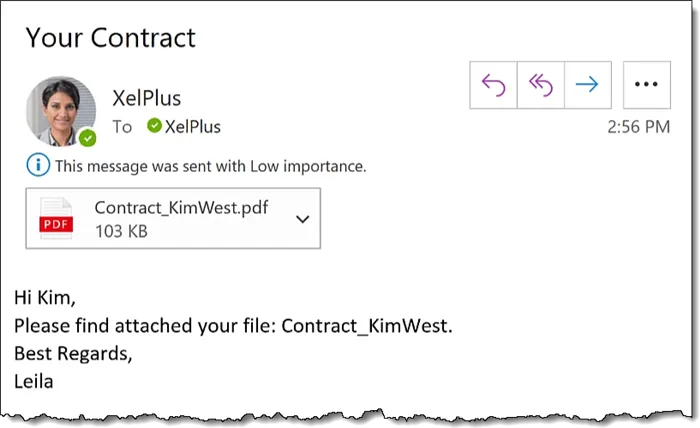Click the 2:56 PM timestamp
This screenshot has height=428, width=700.
pos(638,127)
